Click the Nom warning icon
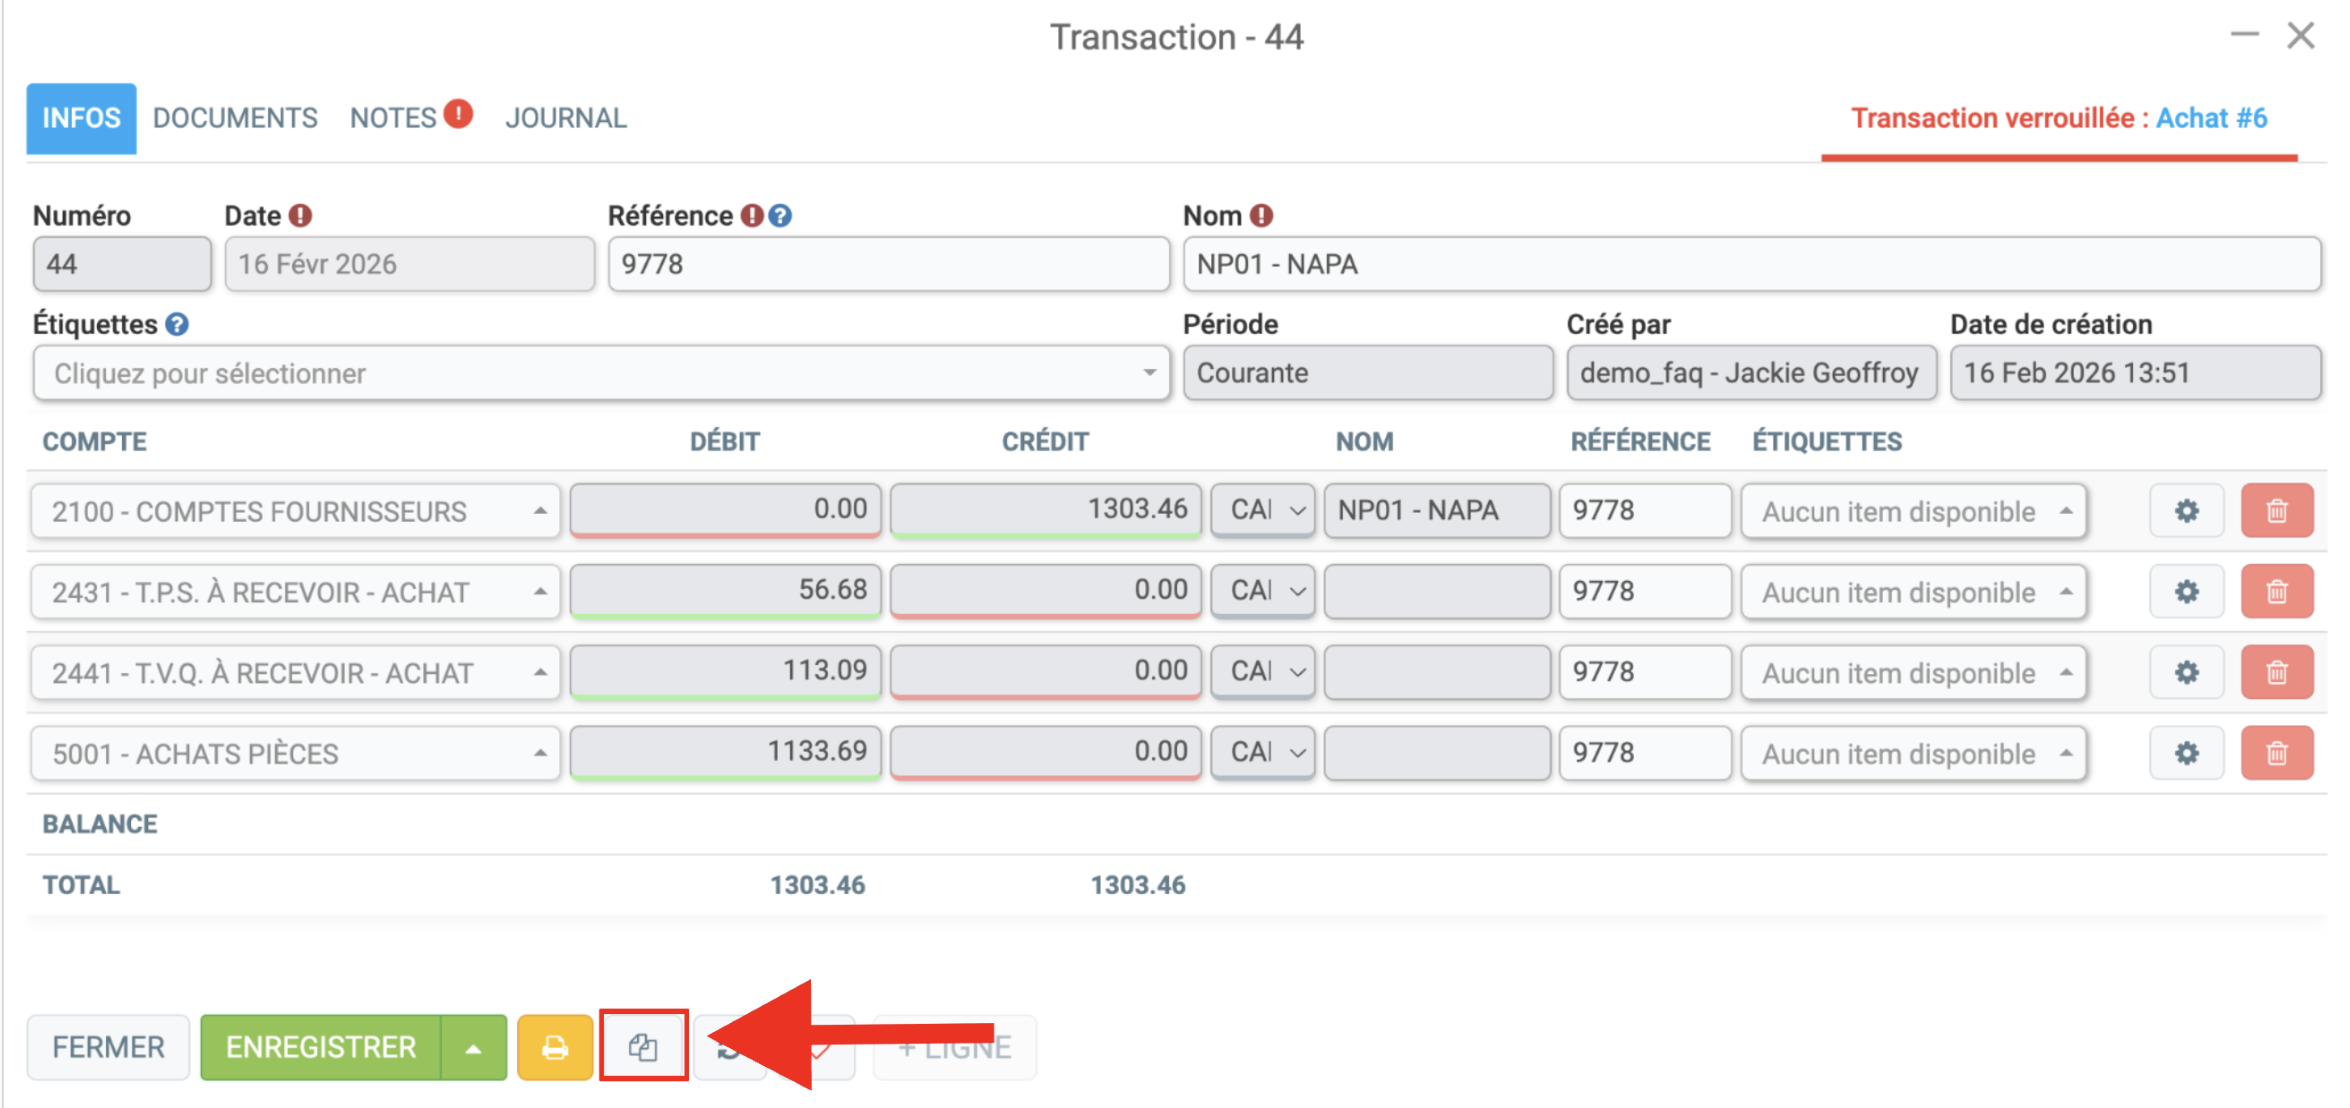The image size is (2350, 1108). pos(1262,216)
